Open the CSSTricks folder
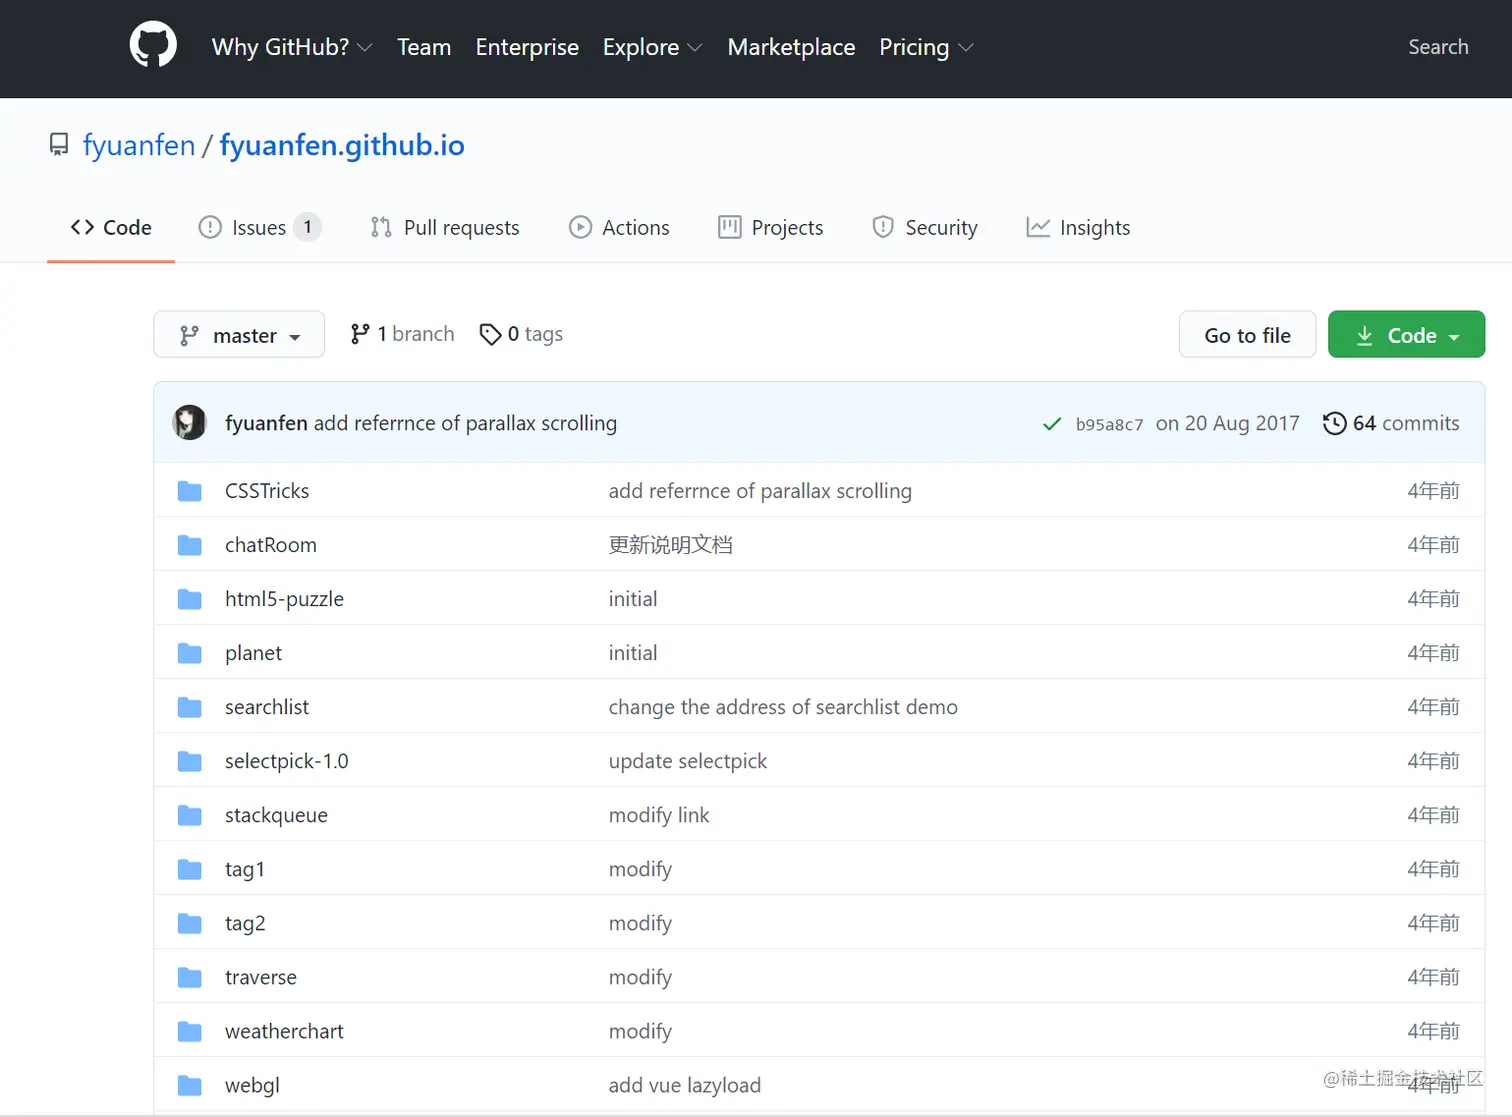 point(267,491)
